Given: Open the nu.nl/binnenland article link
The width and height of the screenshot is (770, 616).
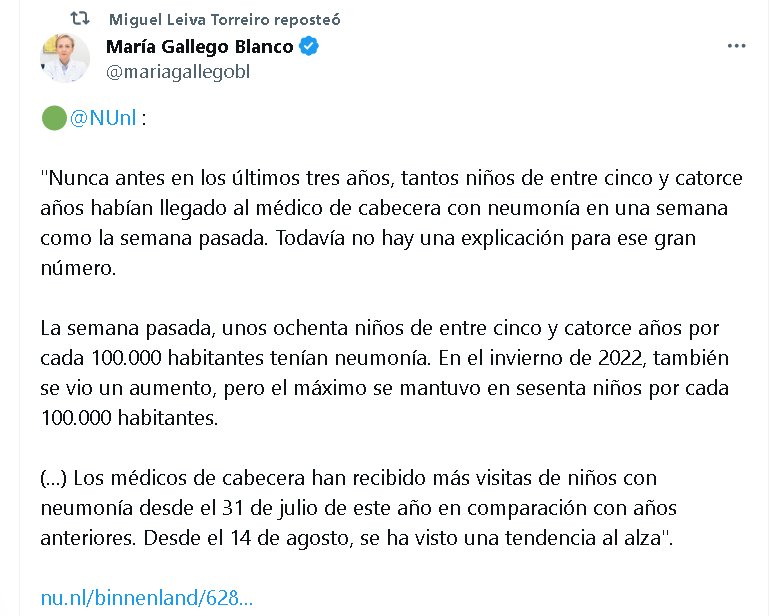Looking at the screenshot, I should click(146, 598).
